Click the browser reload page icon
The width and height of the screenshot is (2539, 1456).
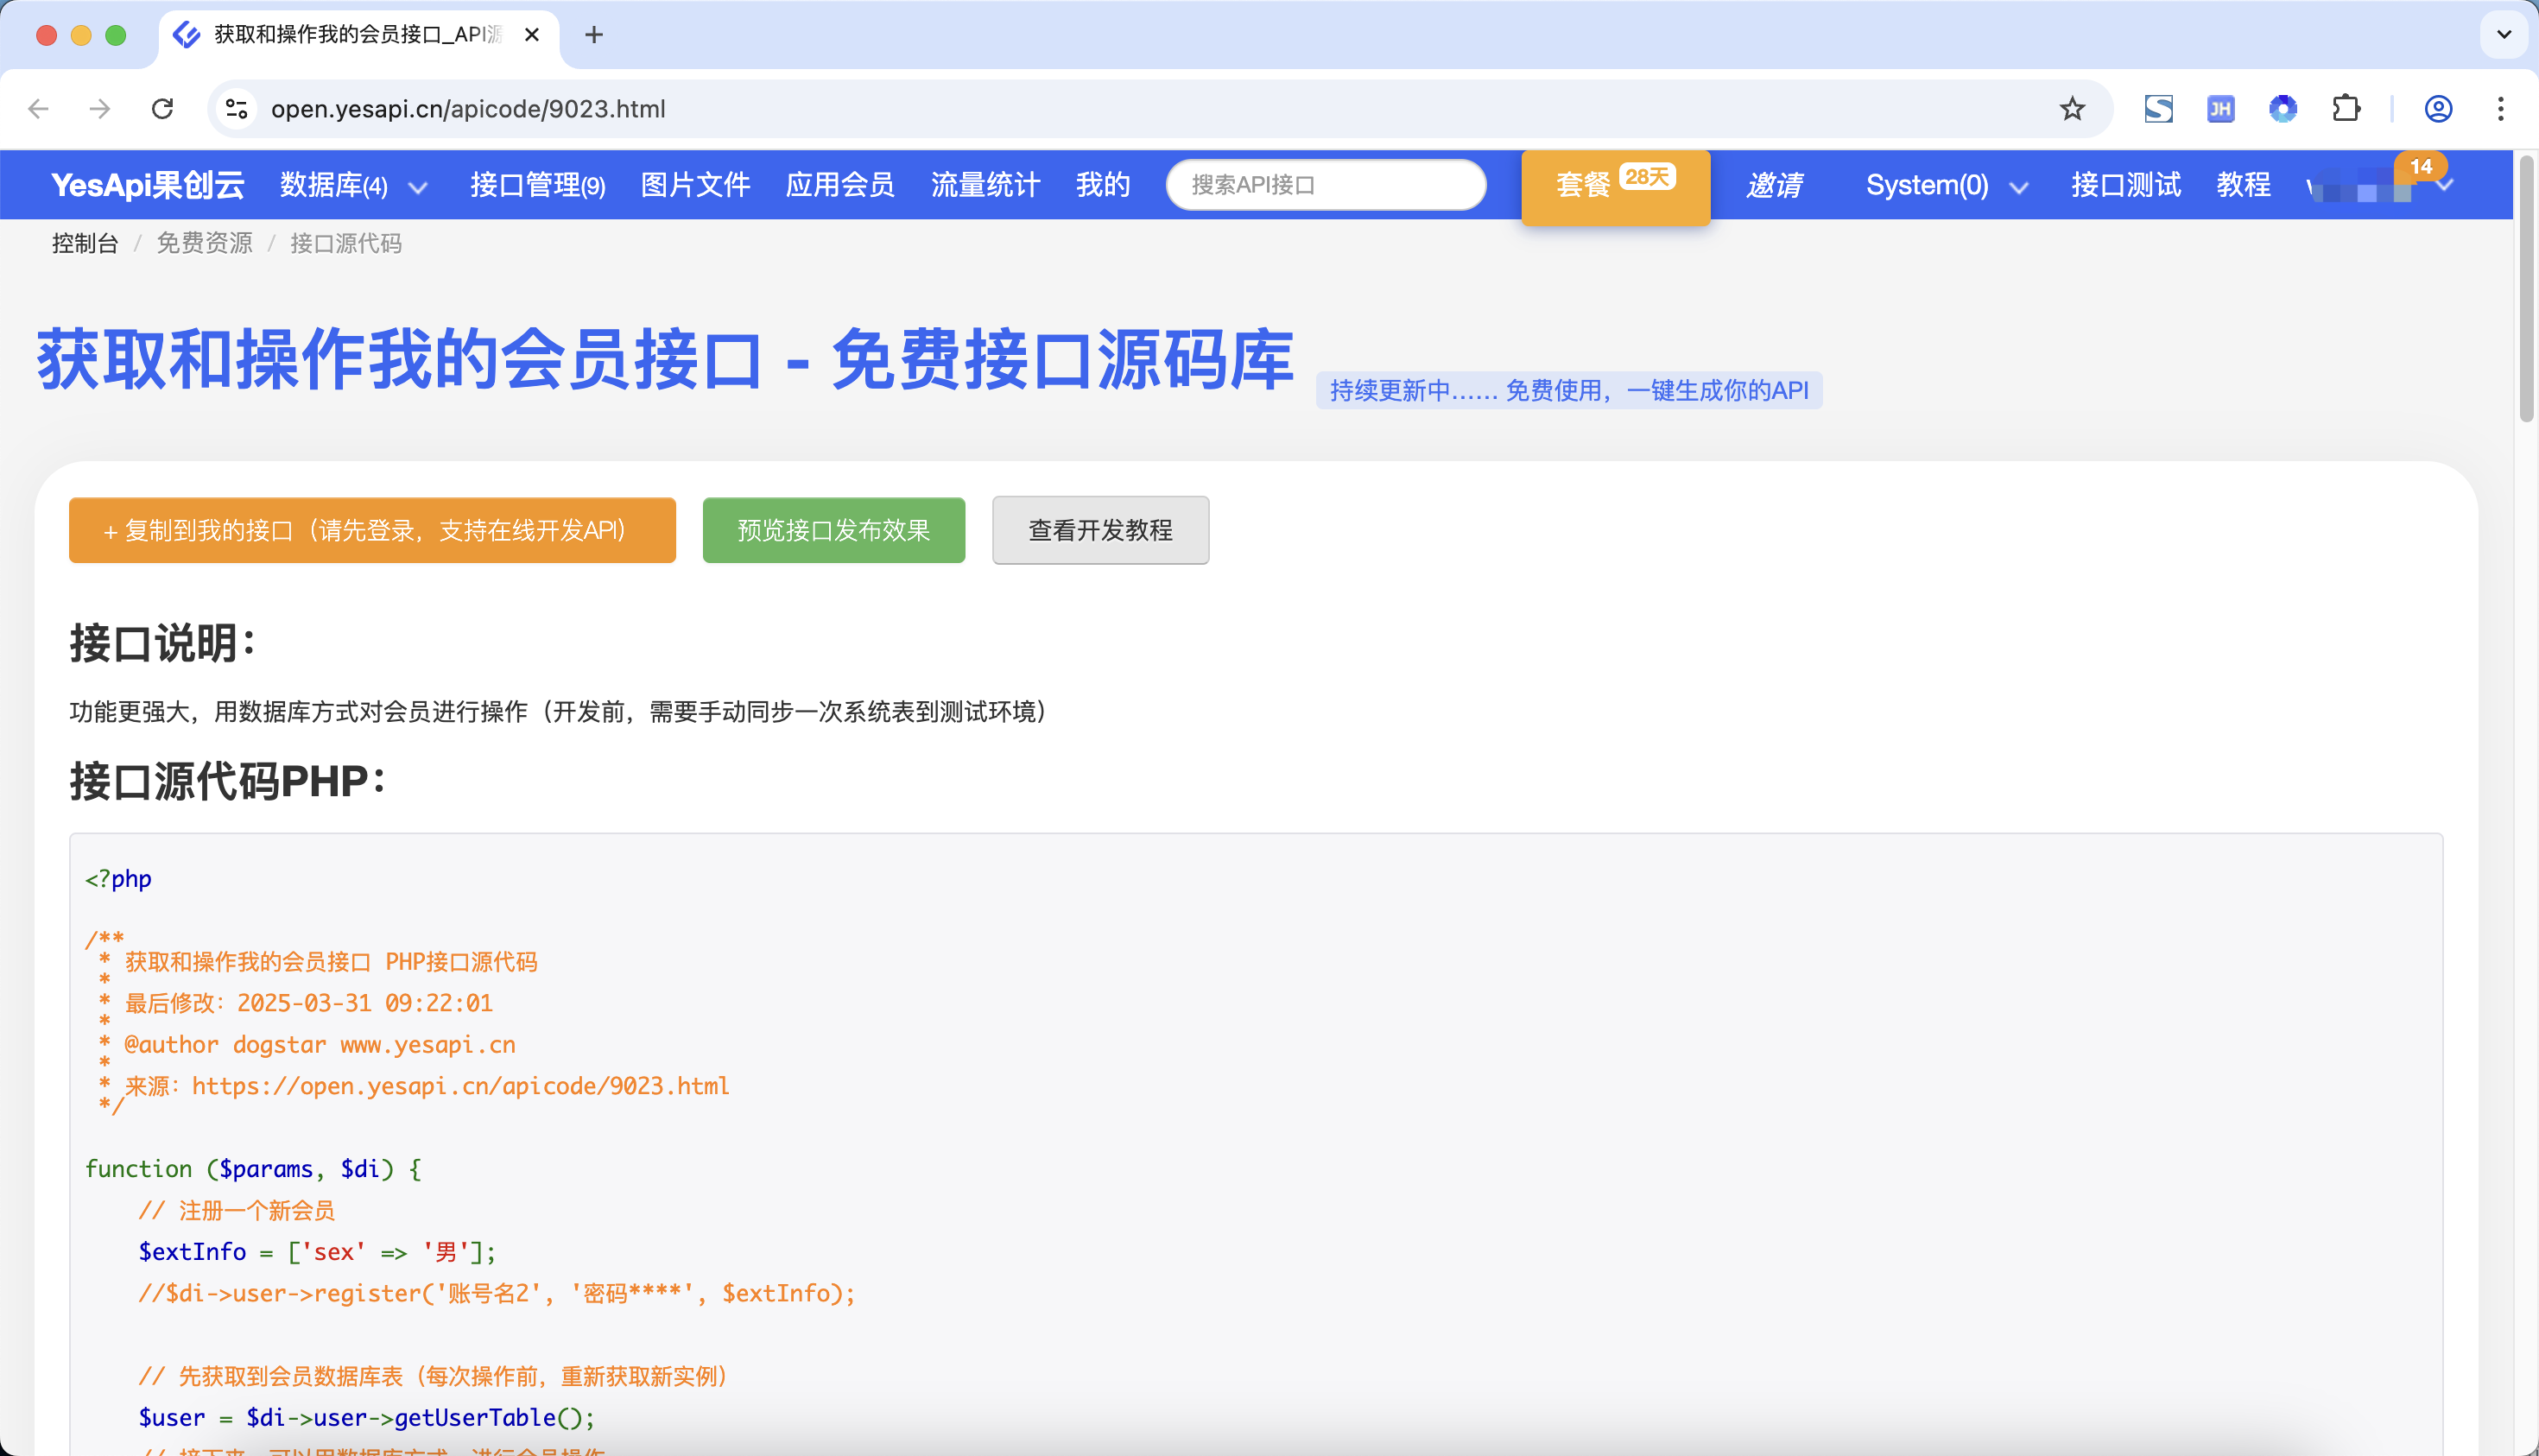point(162,108)
